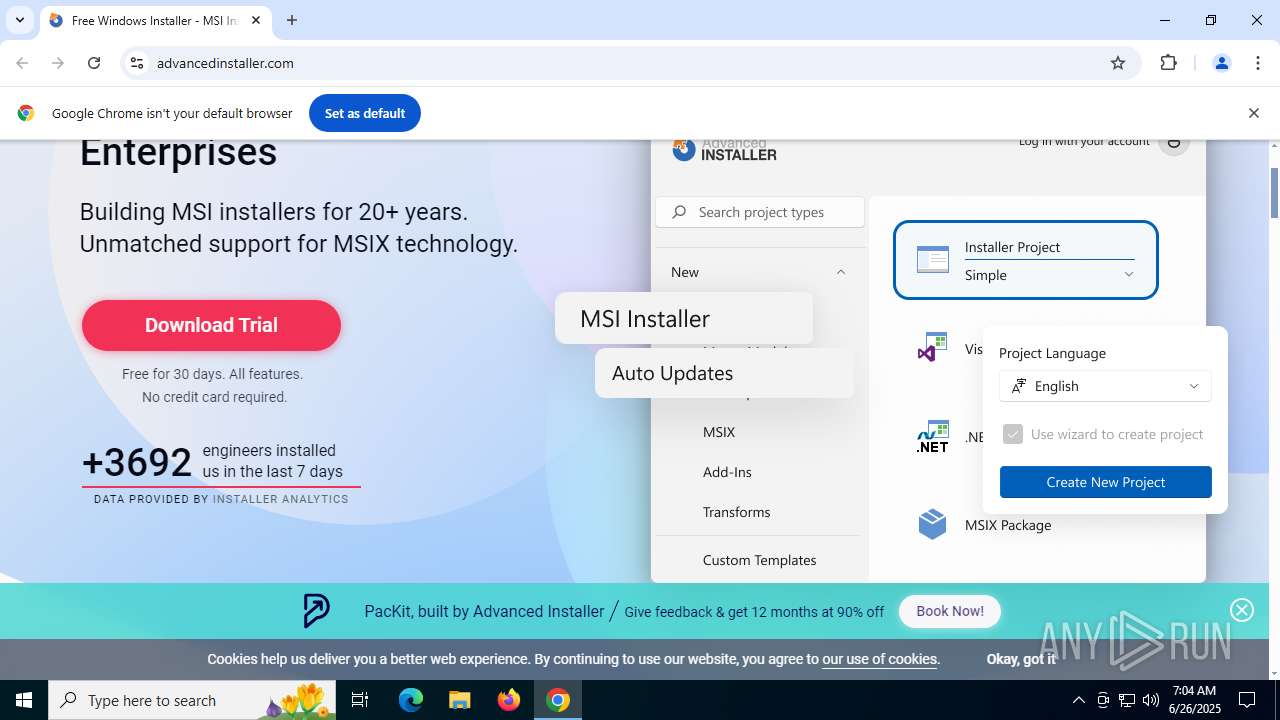Select Custom Templates in the list
The height and width of the screenshot is (720, 1280).
coord(759,560)
